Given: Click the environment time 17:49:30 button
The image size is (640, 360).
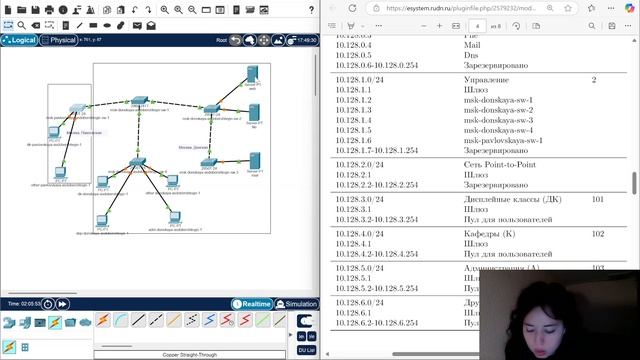Looking at the screenshot, I should coord(302,40).
